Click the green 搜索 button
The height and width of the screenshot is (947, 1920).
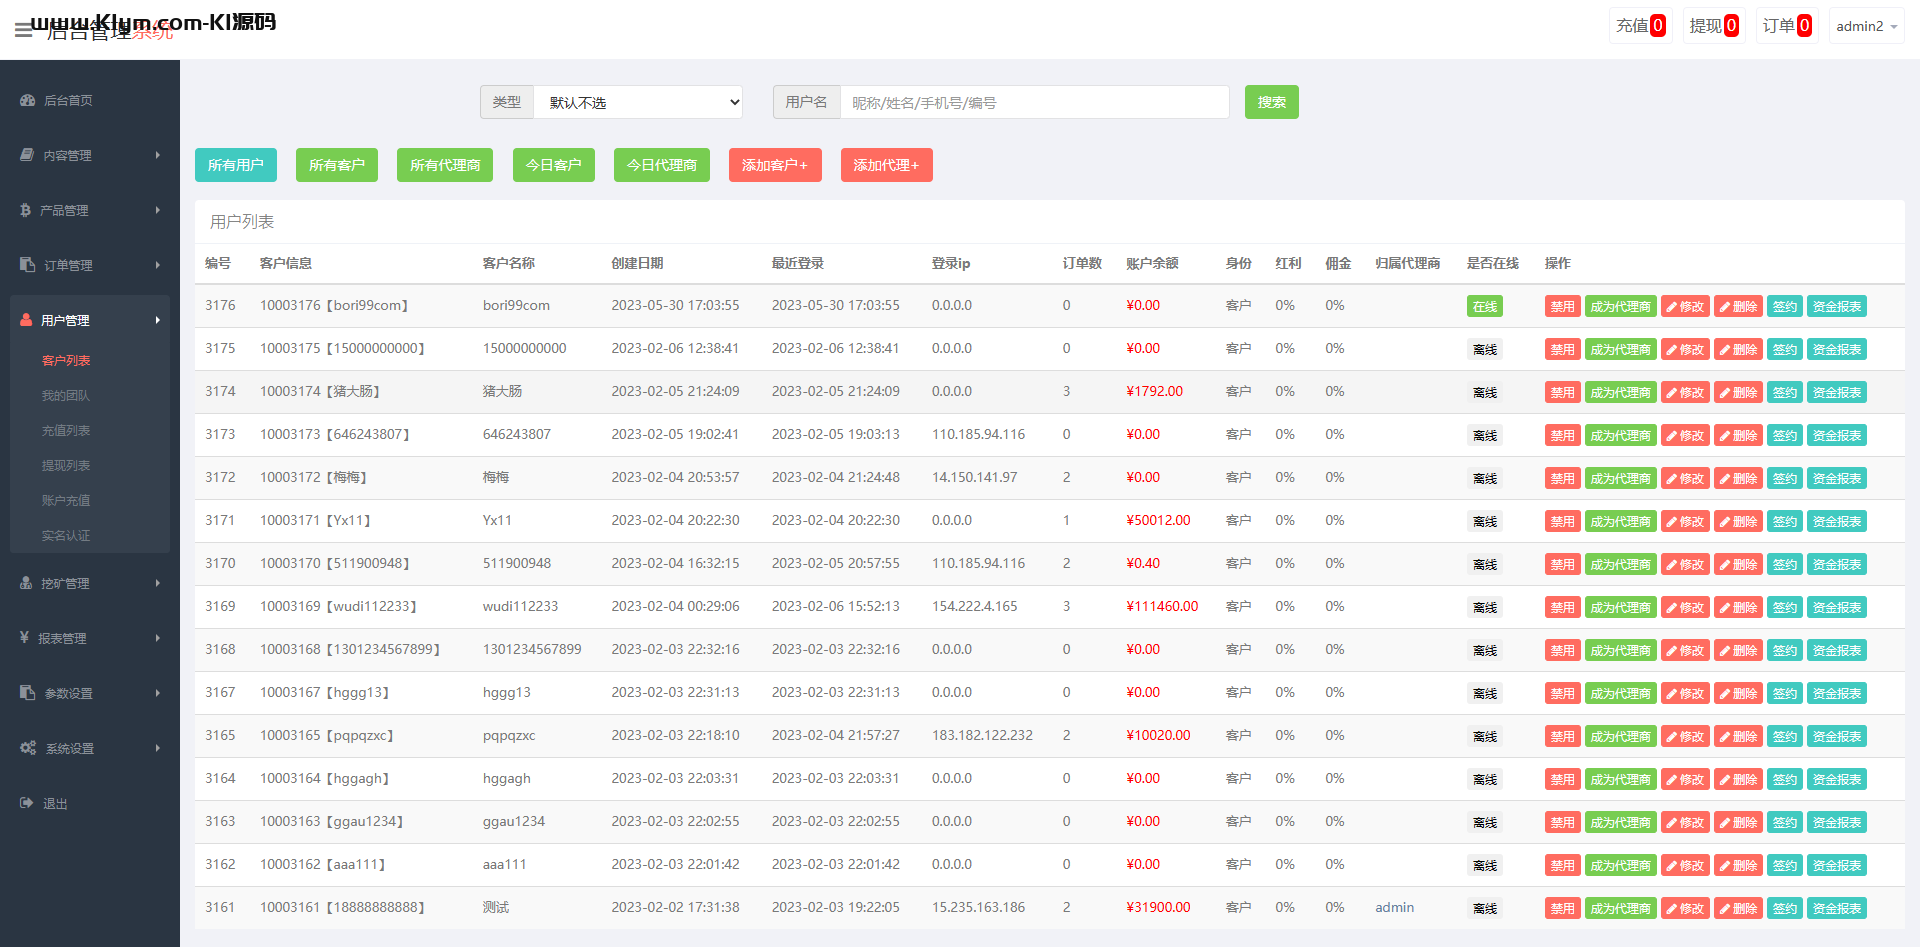[x=1271, y=102]
